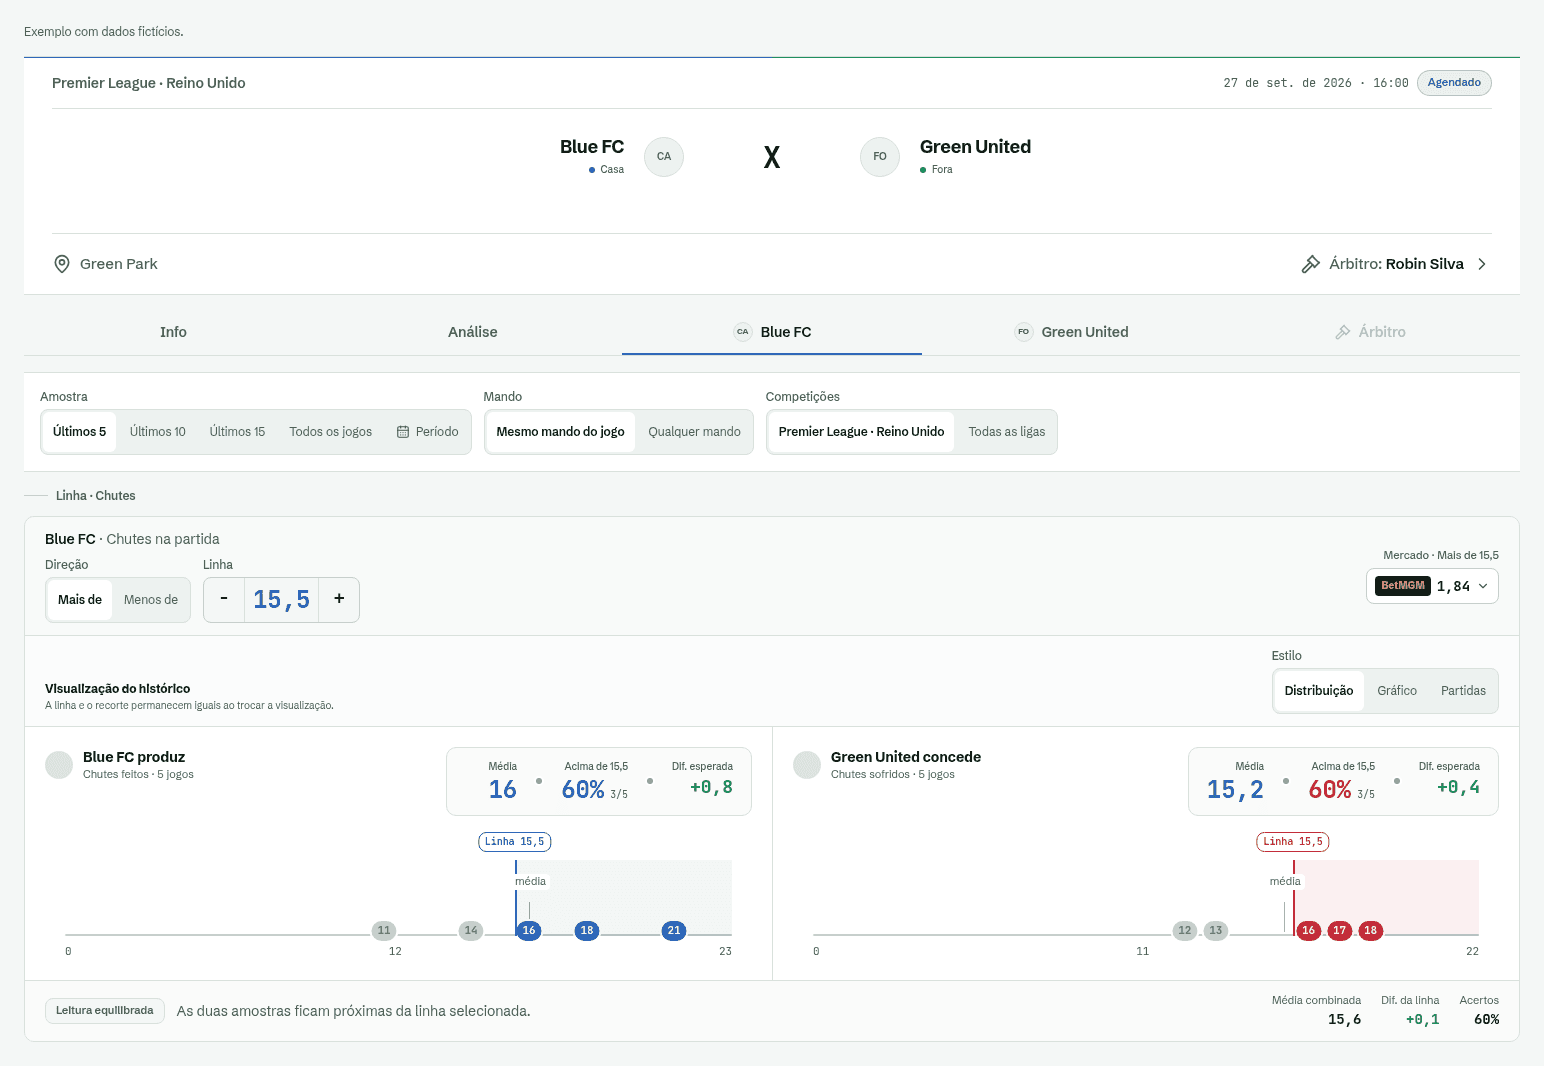Click the Agendado status badge

[1454, 83]
